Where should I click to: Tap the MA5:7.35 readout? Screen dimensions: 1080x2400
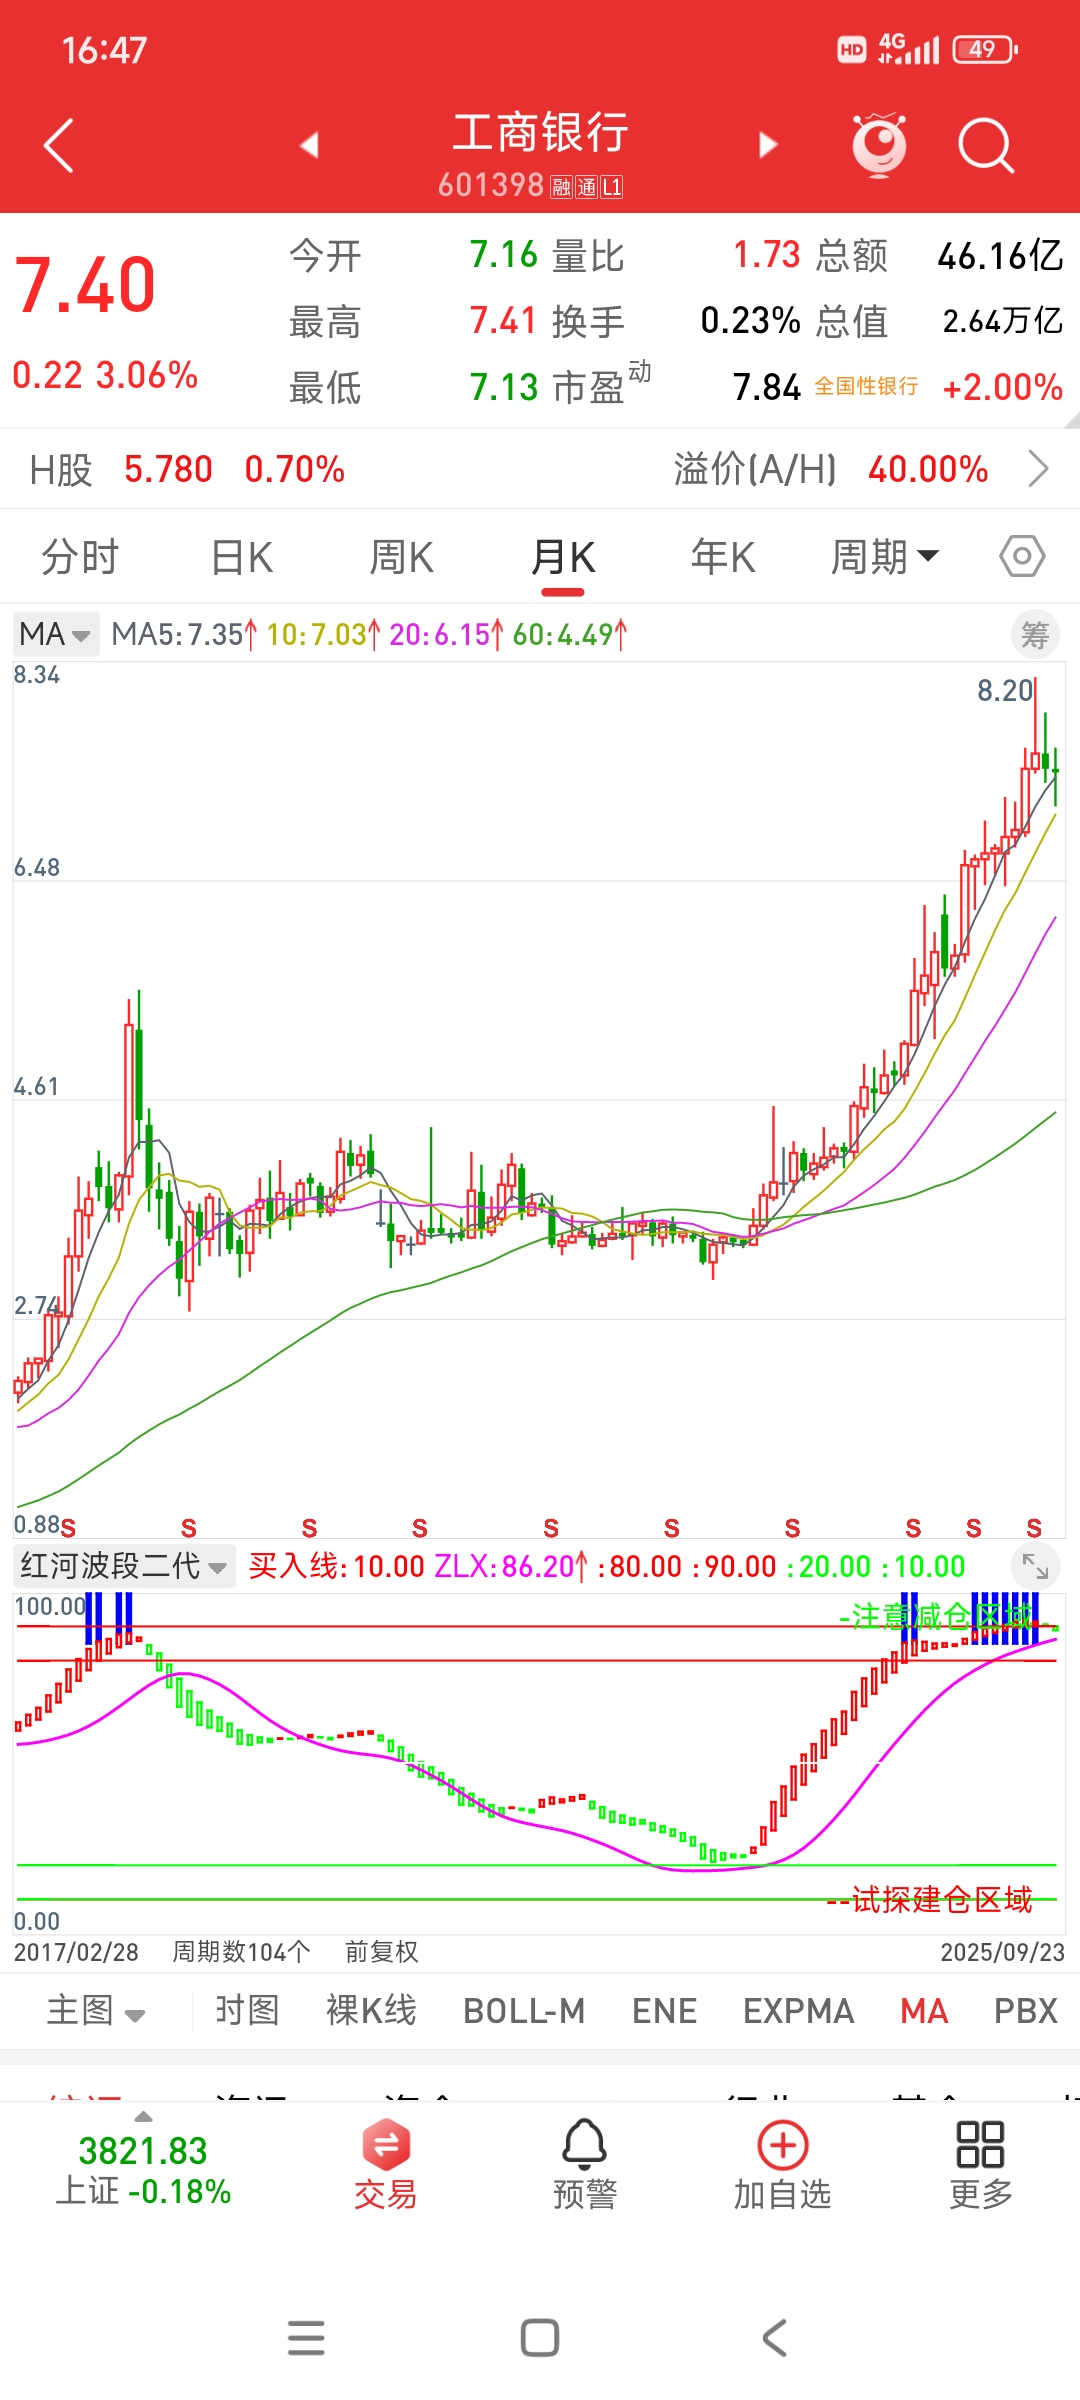[x=183, y=634]
